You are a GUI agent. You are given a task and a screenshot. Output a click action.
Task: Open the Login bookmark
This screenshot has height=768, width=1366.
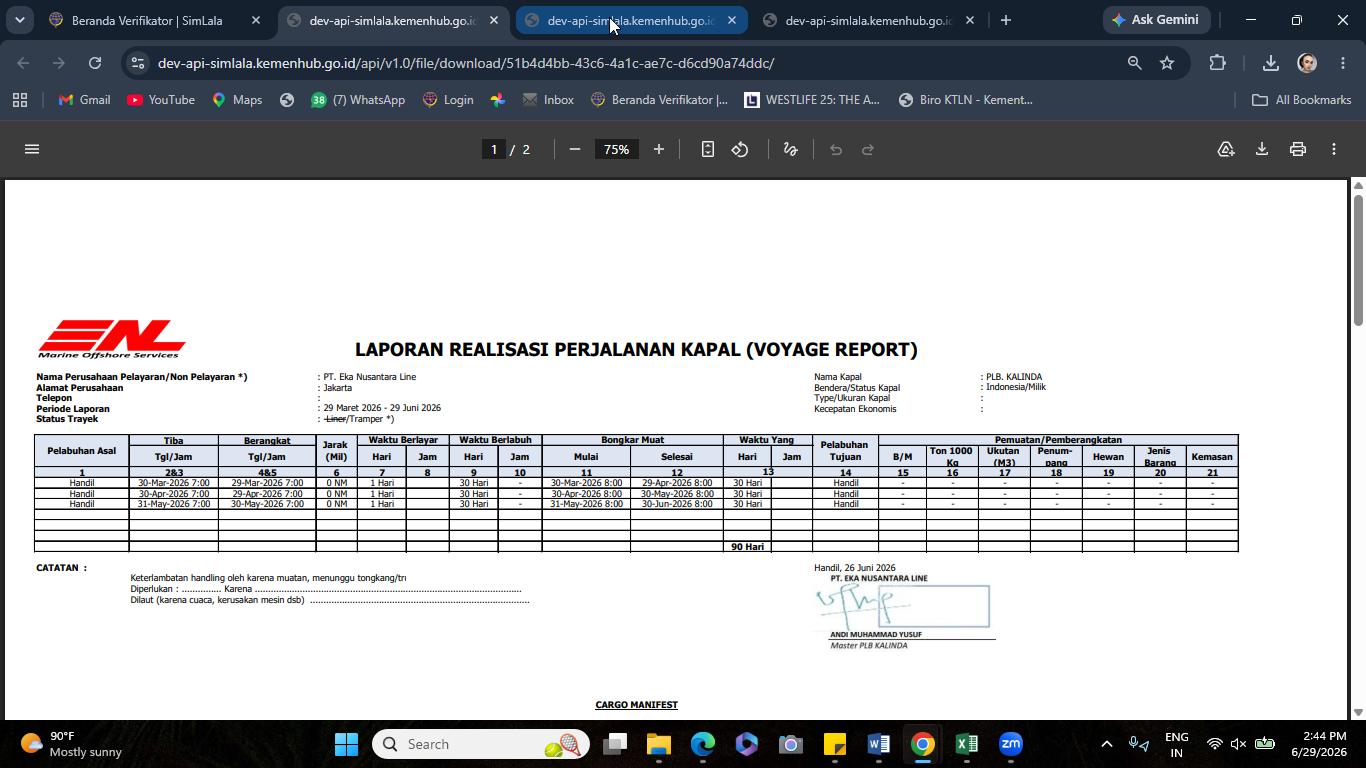point(448,100)
